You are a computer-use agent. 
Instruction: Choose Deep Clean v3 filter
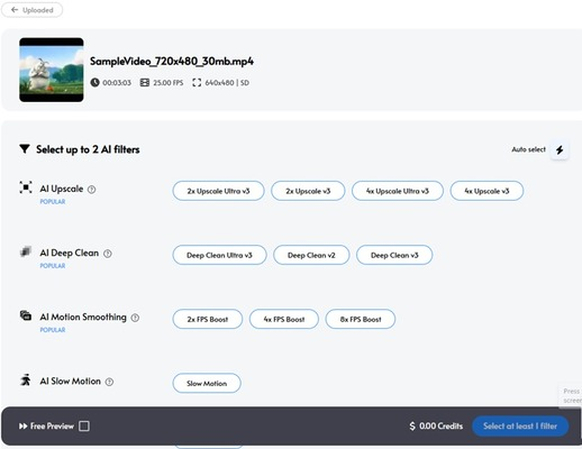394,255
